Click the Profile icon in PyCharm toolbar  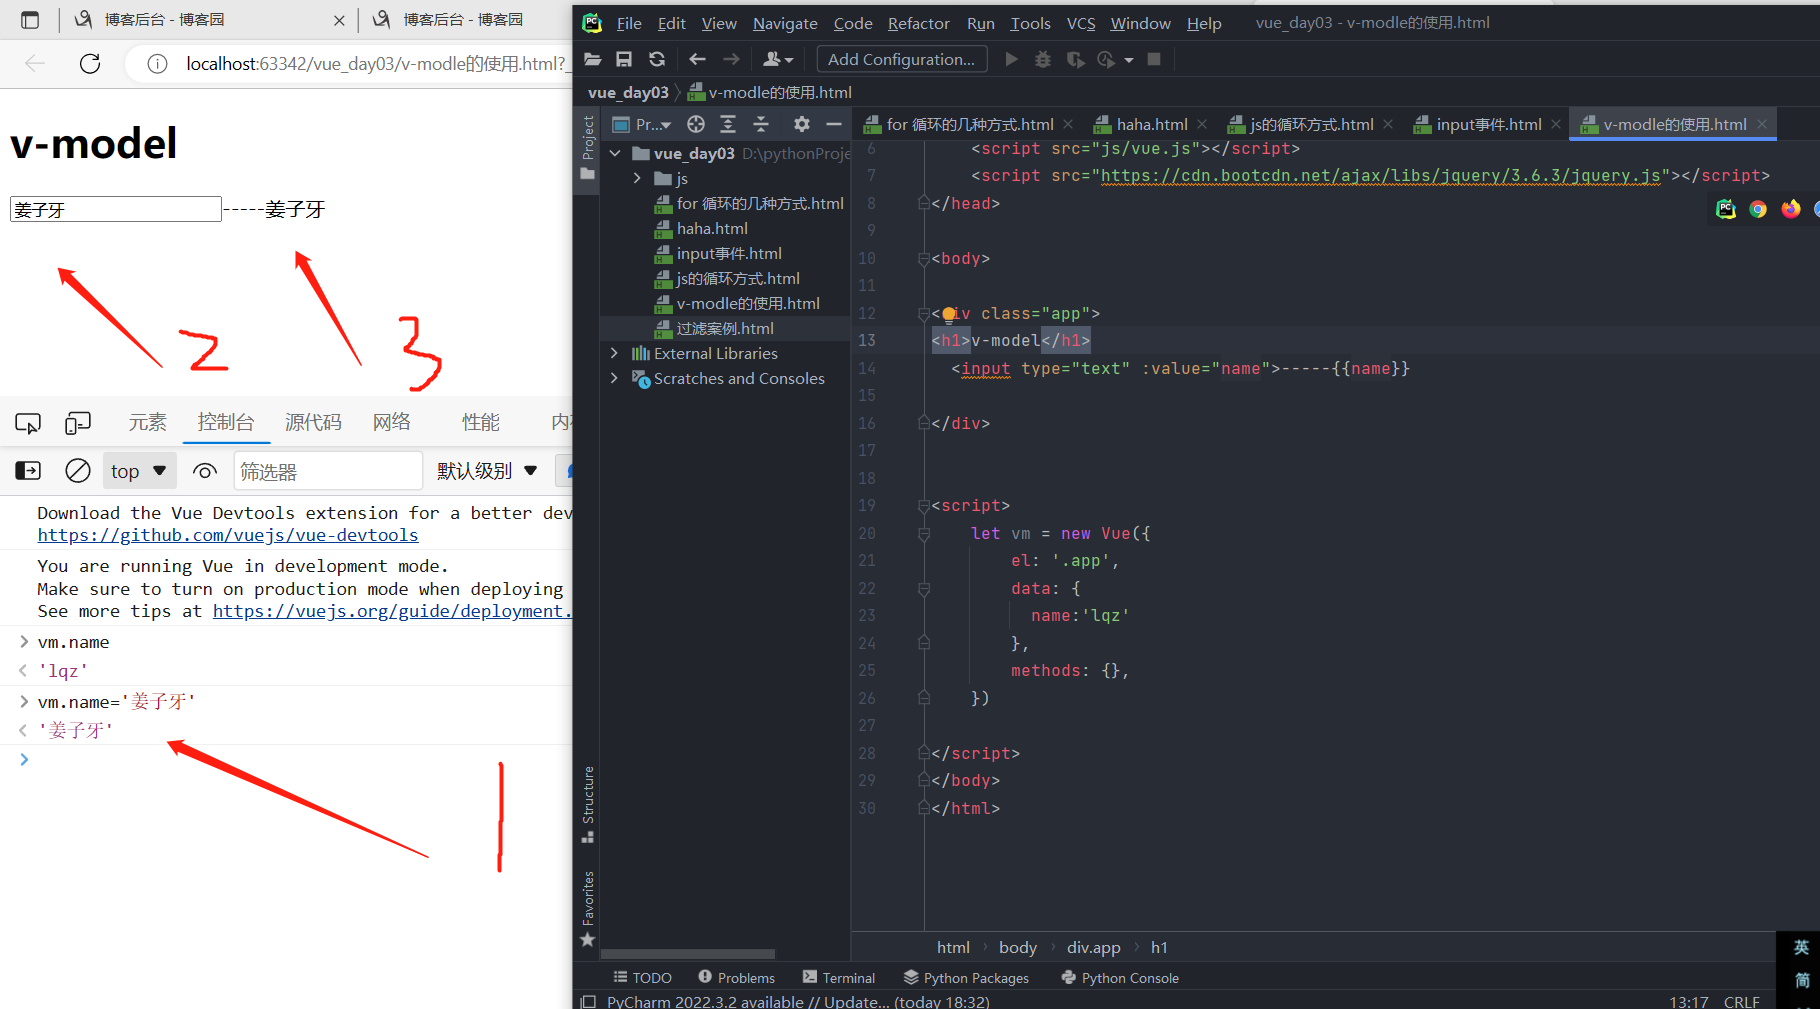[1106, 60]
